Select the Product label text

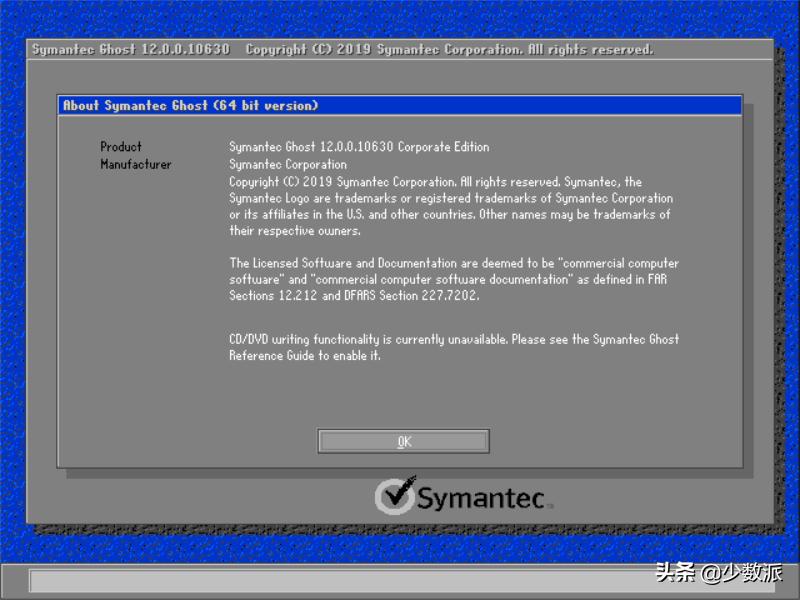pyautogui.click(x=120, y=146)
